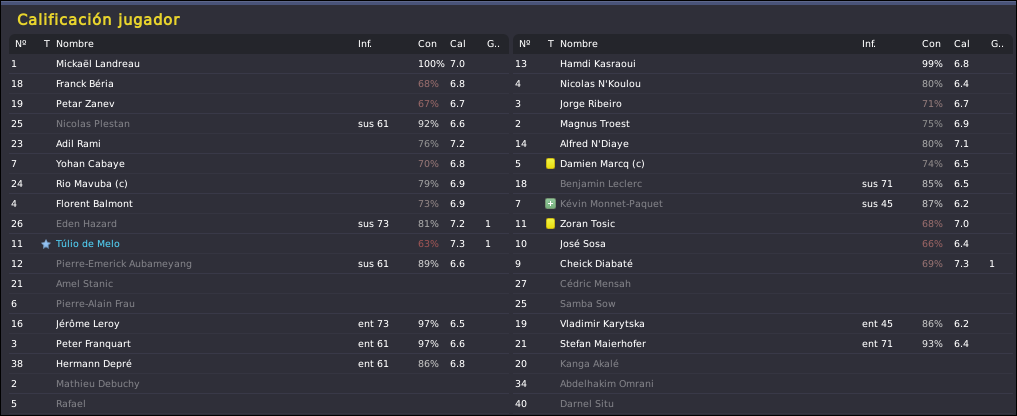Open Stefan Maierhofer player entry

603,344
